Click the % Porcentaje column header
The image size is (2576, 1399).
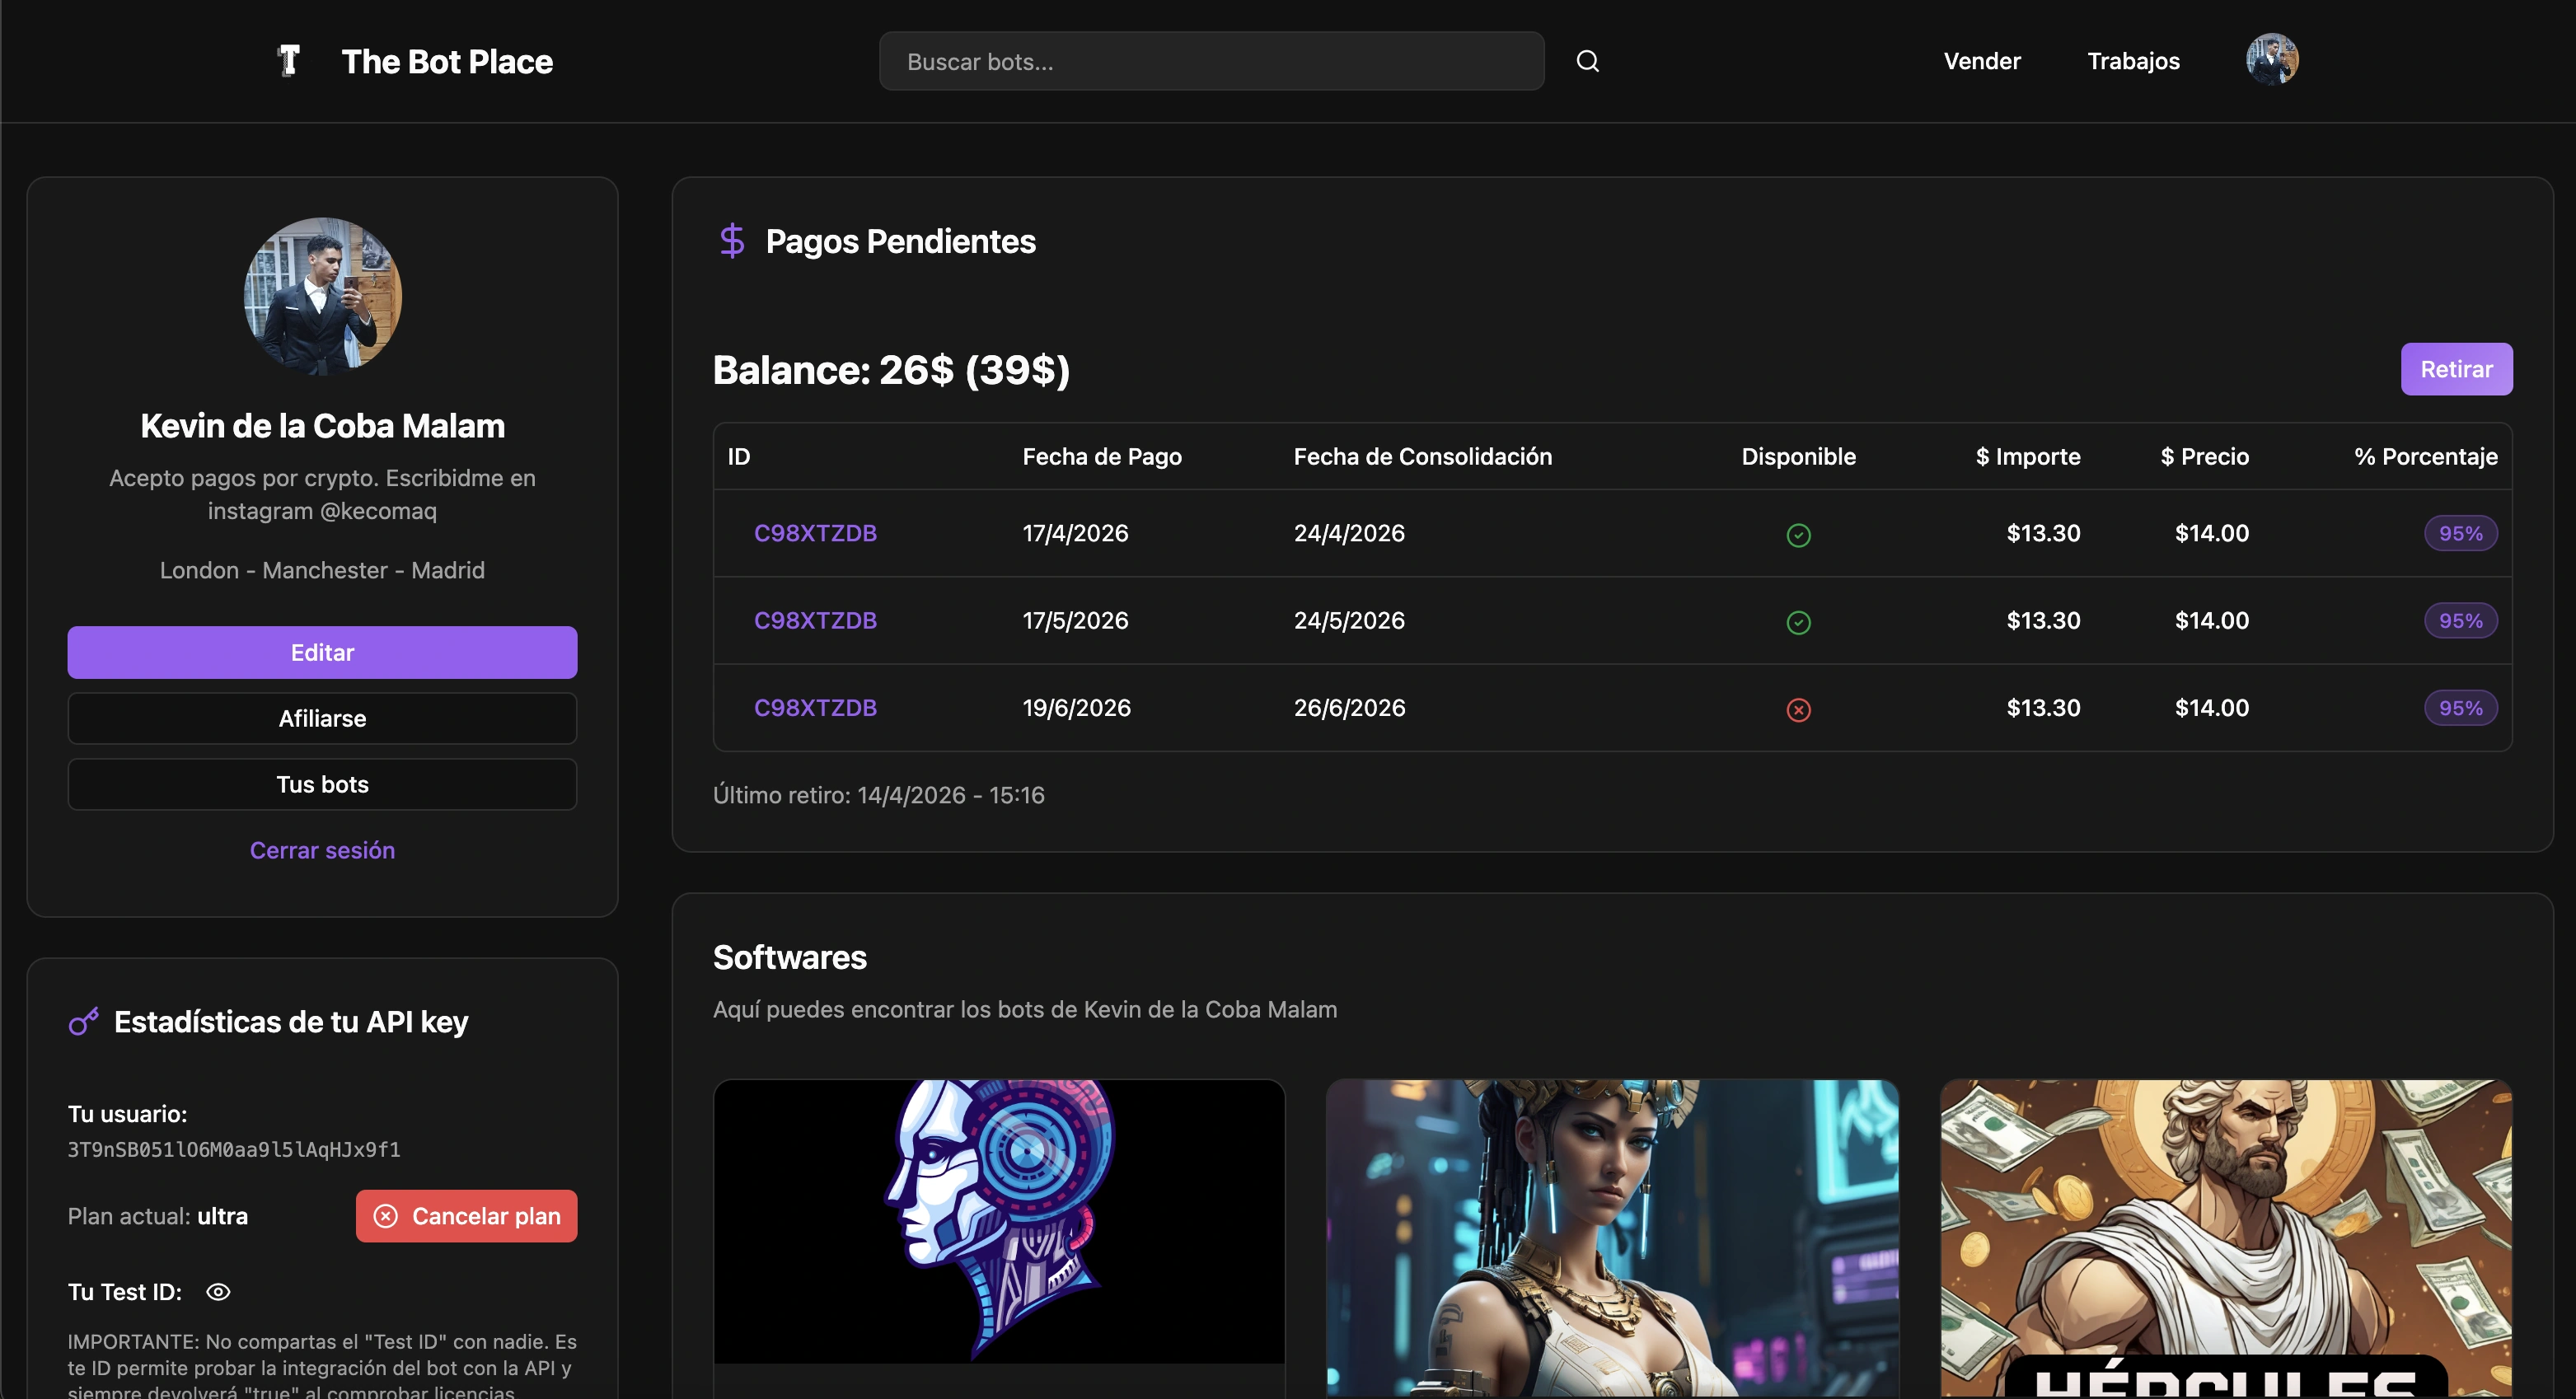(x=2425, y=456)
